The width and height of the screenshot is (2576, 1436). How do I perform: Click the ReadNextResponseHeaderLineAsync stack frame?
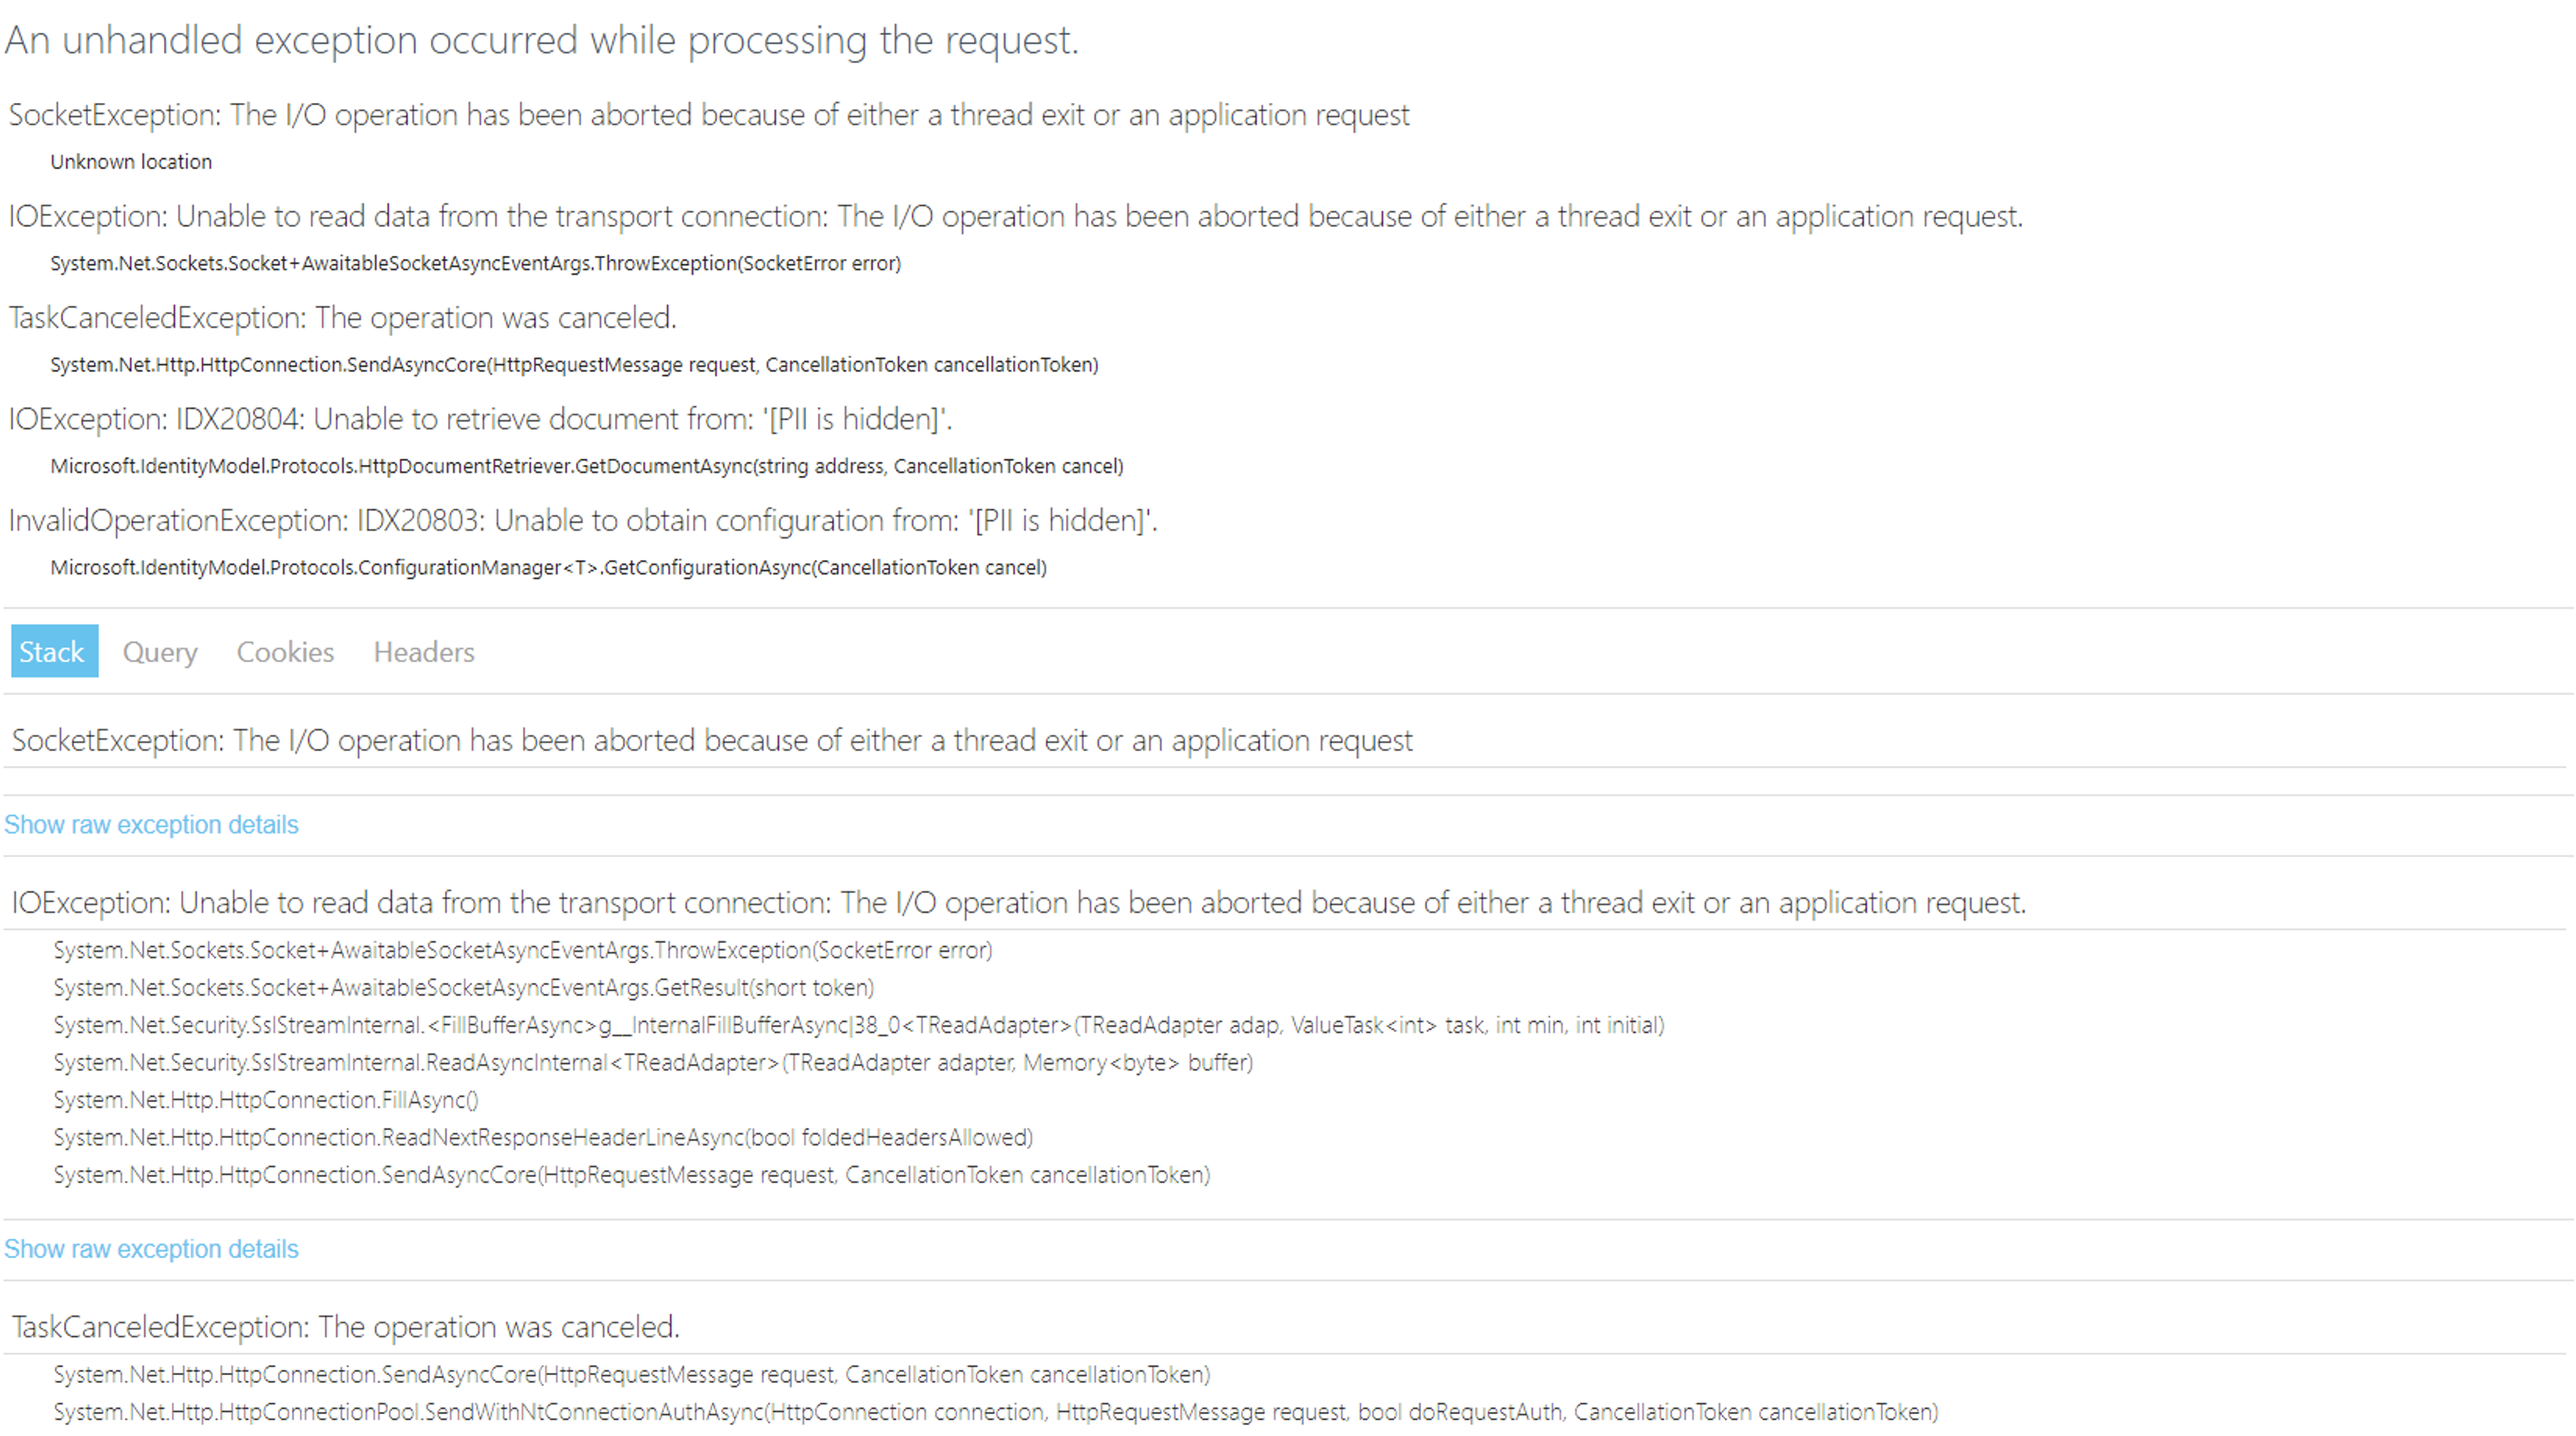click(542, 1138)
